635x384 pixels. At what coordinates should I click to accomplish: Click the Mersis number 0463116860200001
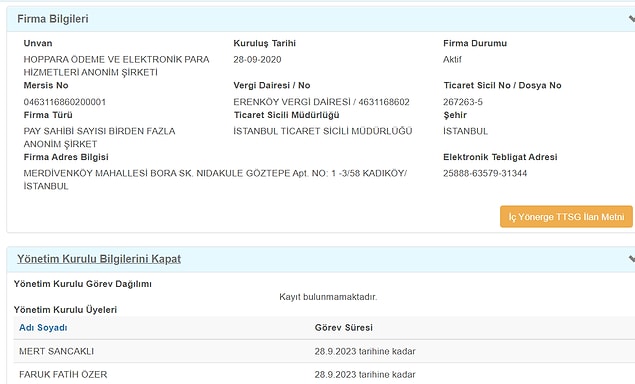[x=65, y=102]
